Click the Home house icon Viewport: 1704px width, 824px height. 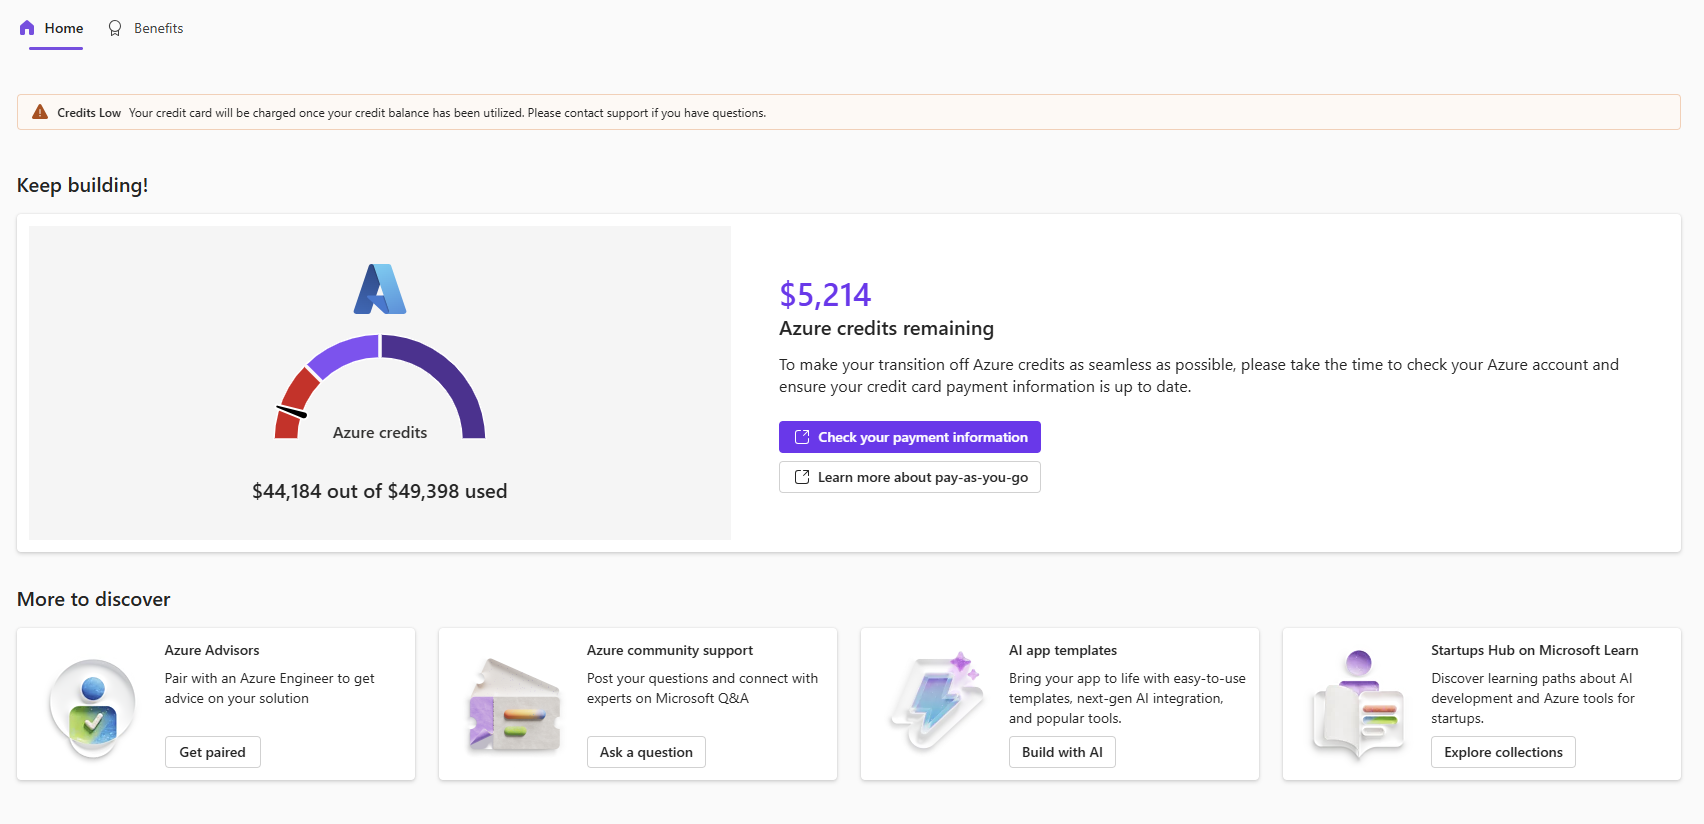click(27, 28)
